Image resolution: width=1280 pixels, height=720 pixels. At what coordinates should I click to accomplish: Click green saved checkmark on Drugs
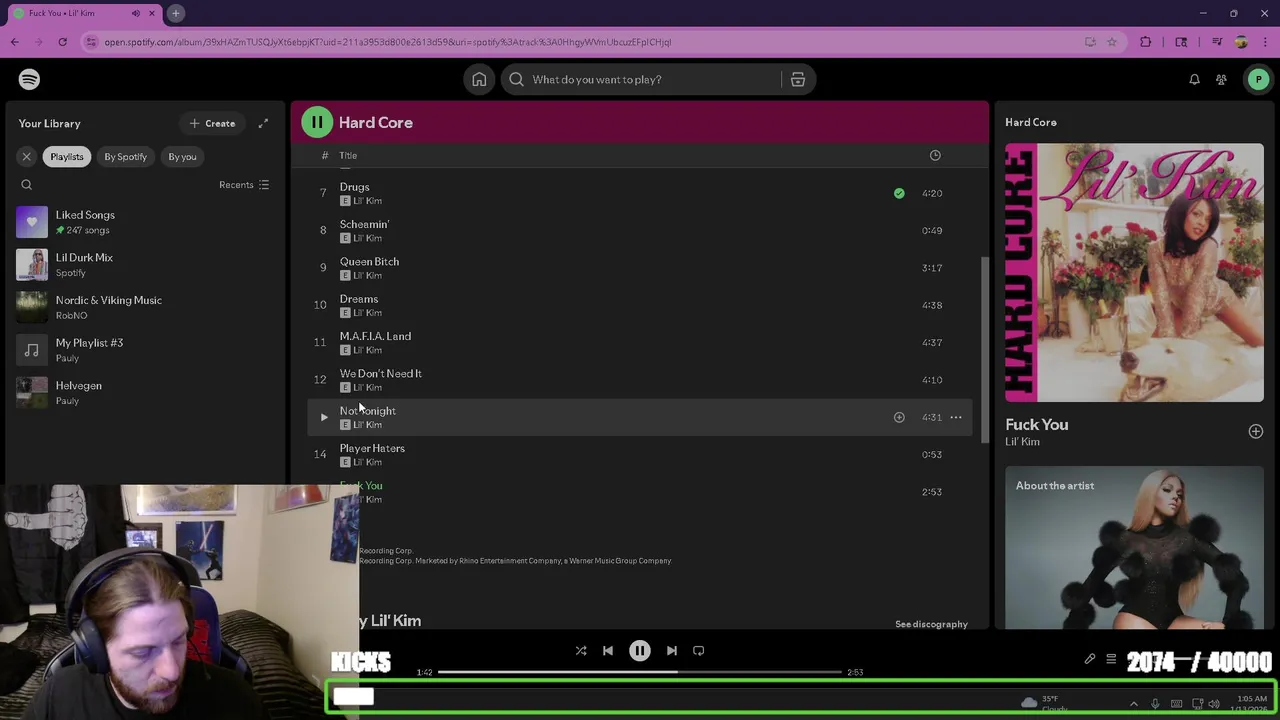point(899,194)
